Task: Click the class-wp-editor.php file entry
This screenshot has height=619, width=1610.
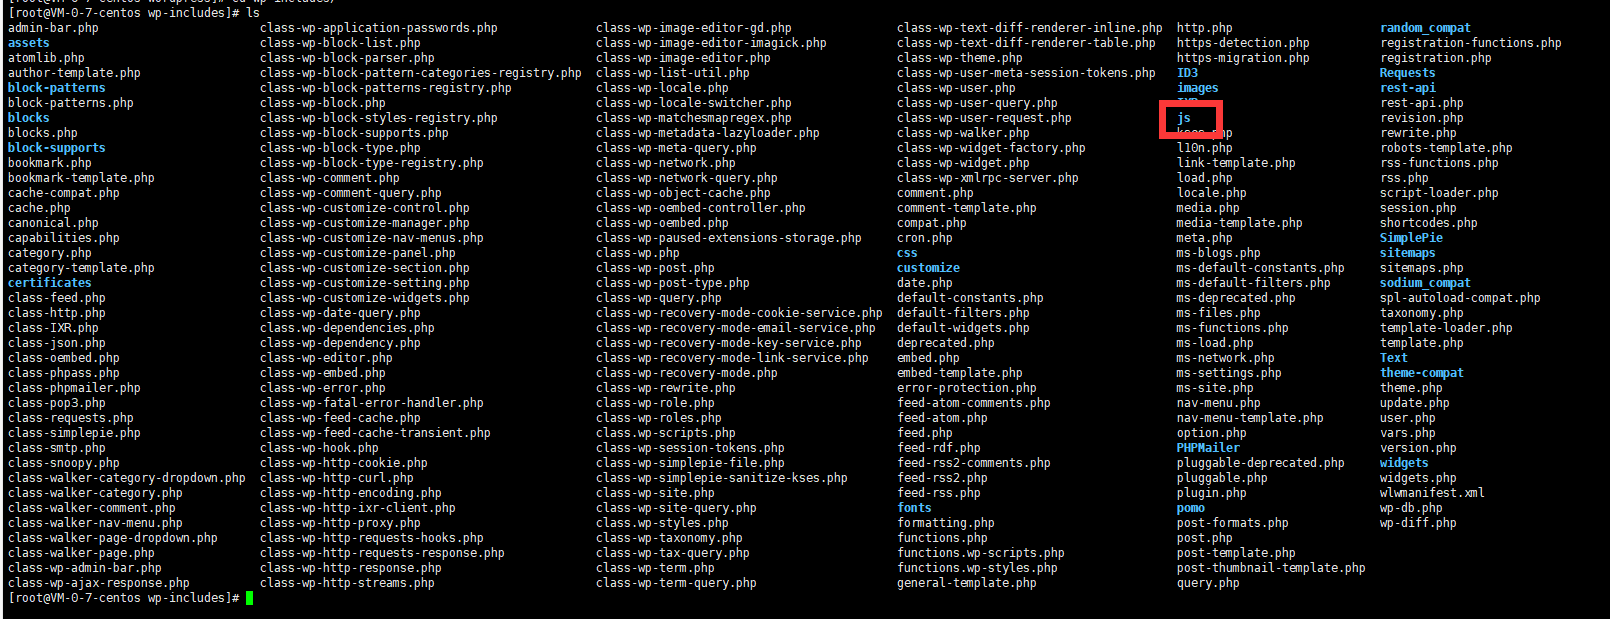Action: (326, 358)
